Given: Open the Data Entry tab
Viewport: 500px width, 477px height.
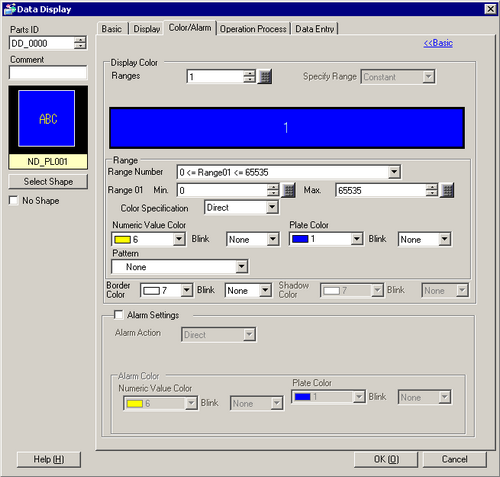Looking at the screenshot, I should point(315,29).
